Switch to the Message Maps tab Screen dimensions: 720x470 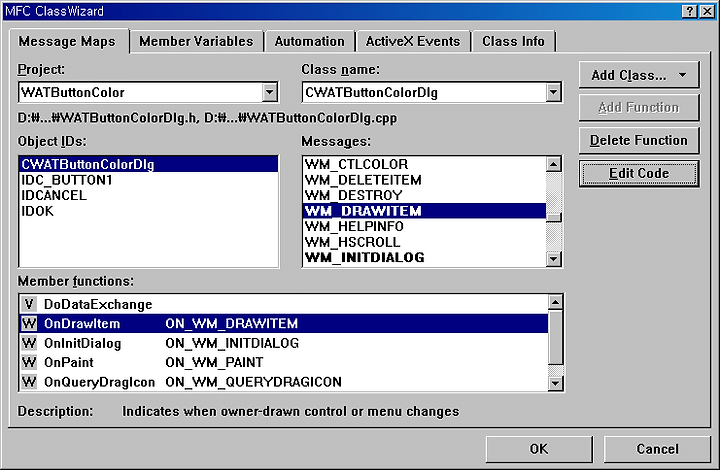pos(68,41)
